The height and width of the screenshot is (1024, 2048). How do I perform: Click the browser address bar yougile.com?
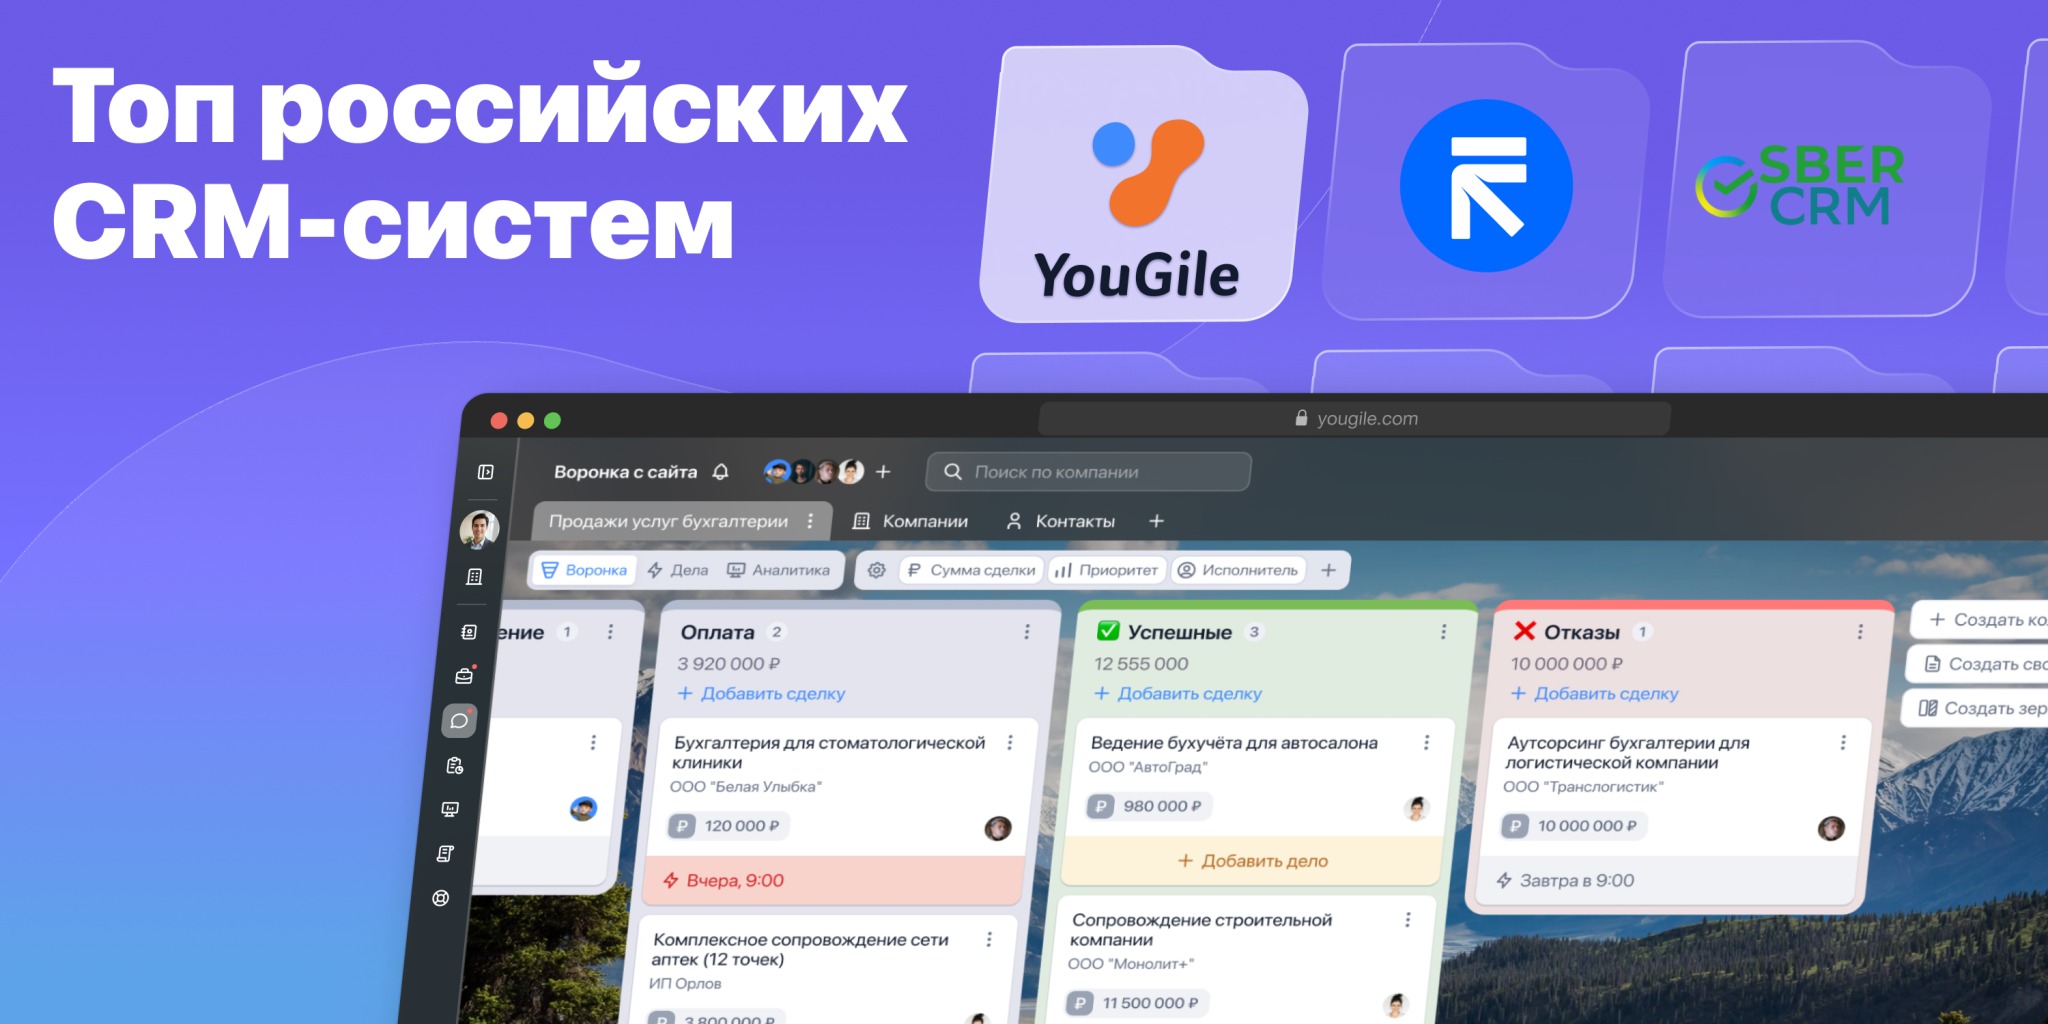tap(1355, 419)
